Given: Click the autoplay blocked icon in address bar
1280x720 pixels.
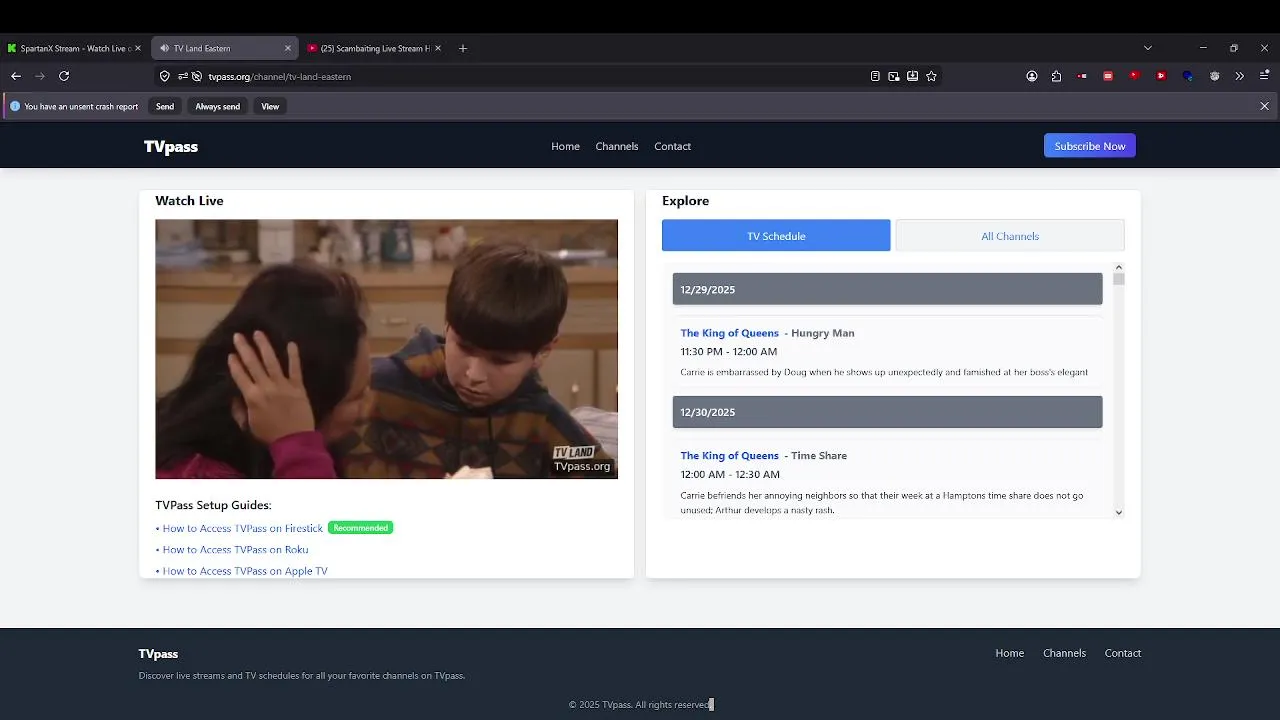Looking at the screenshot, I should (x=197, y=76).
